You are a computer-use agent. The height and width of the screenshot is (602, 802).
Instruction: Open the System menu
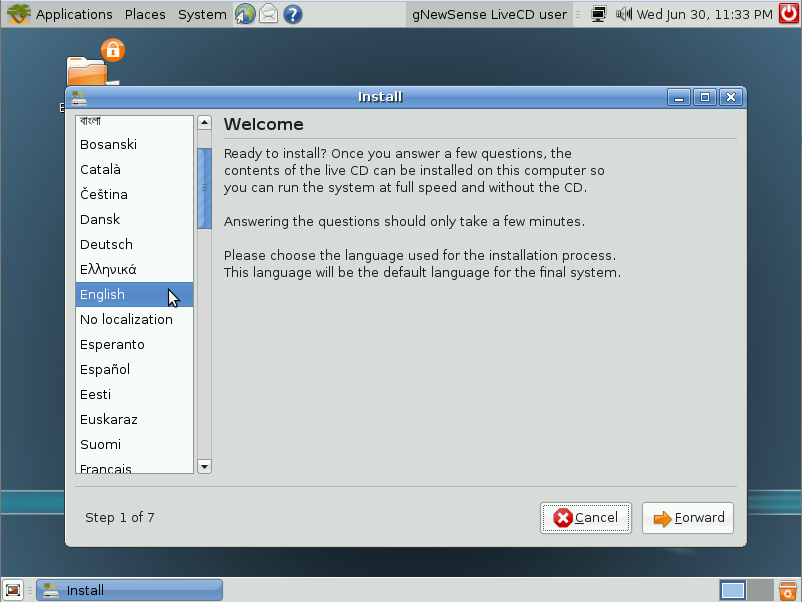click(202, 14)
